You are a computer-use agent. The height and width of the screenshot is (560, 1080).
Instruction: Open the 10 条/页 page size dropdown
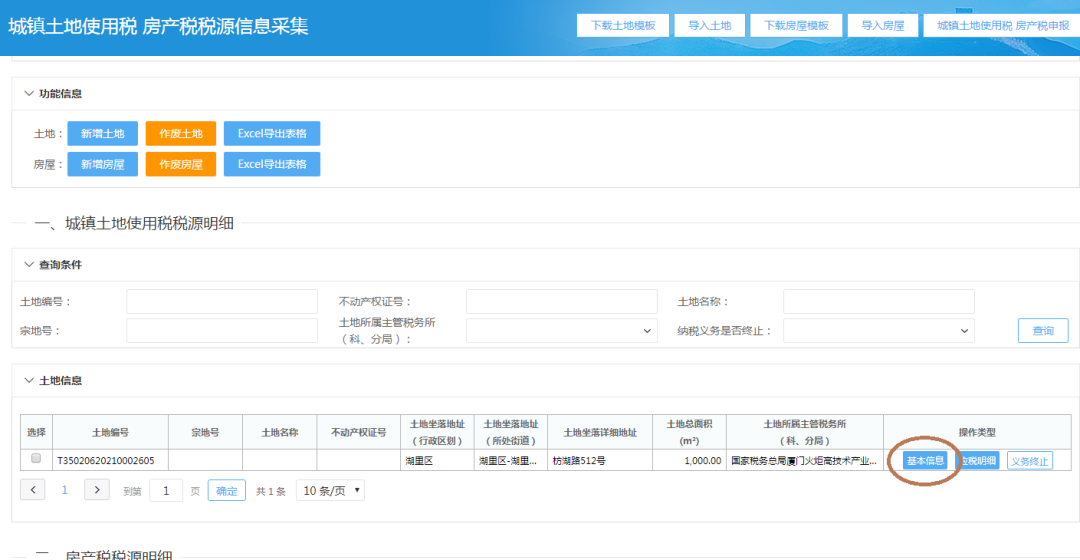tap(331, 490)
